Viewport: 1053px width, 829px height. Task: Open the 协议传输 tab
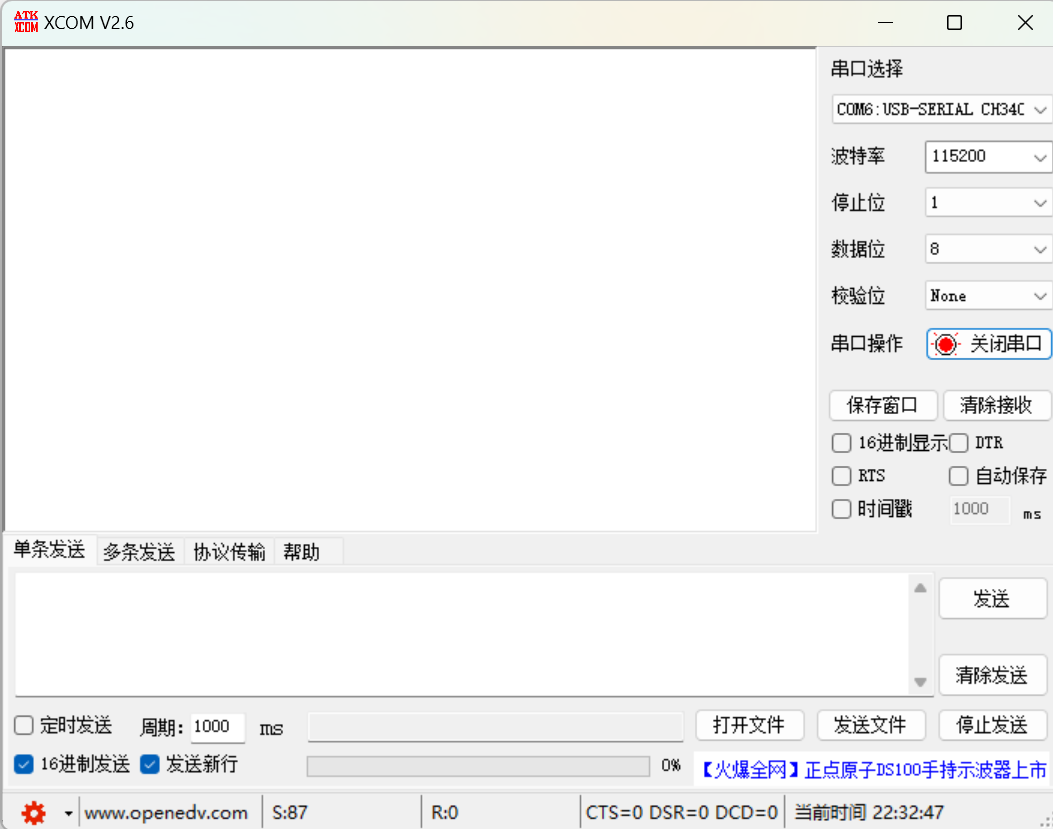229,552
